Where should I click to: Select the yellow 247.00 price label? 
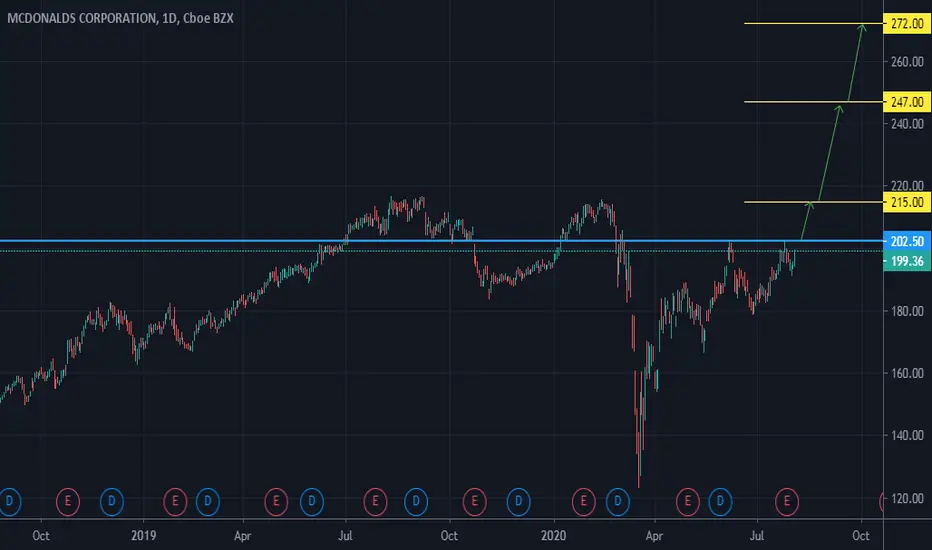click(907, 102)
